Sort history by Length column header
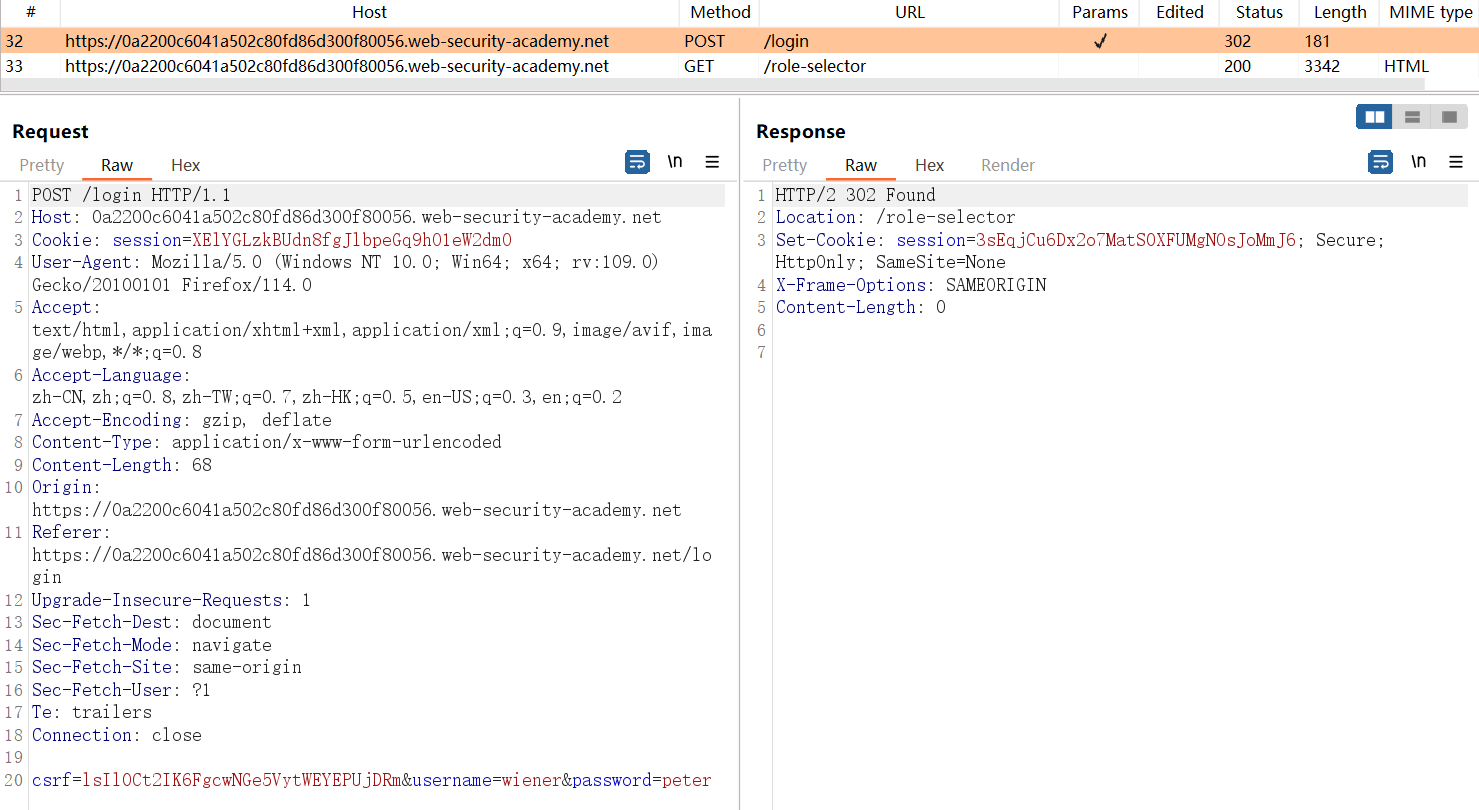The image size is (1479, 810). pos(1340,13)
